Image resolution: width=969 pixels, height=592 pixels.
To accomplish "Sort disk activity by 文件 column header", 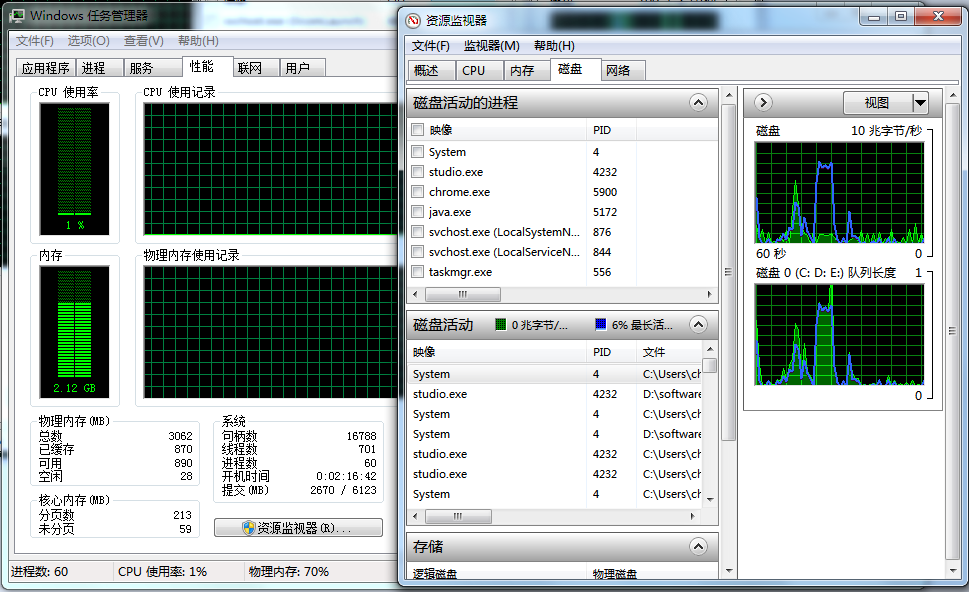I will coord(671,352).
